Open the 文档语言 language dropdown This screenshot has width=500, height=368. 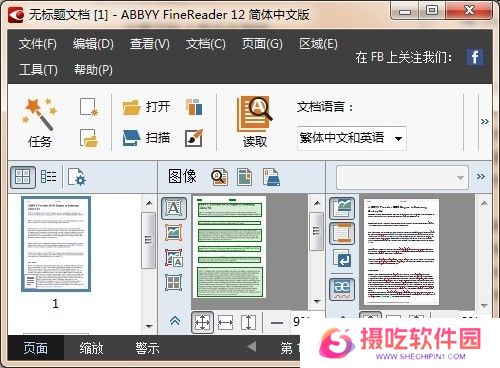(x=352, y=138)
